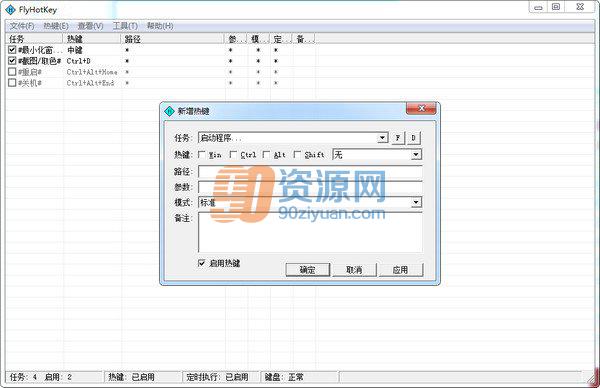600x388 pixels.
Task: Click the F button beside the task combo
Action: (398, 138)
